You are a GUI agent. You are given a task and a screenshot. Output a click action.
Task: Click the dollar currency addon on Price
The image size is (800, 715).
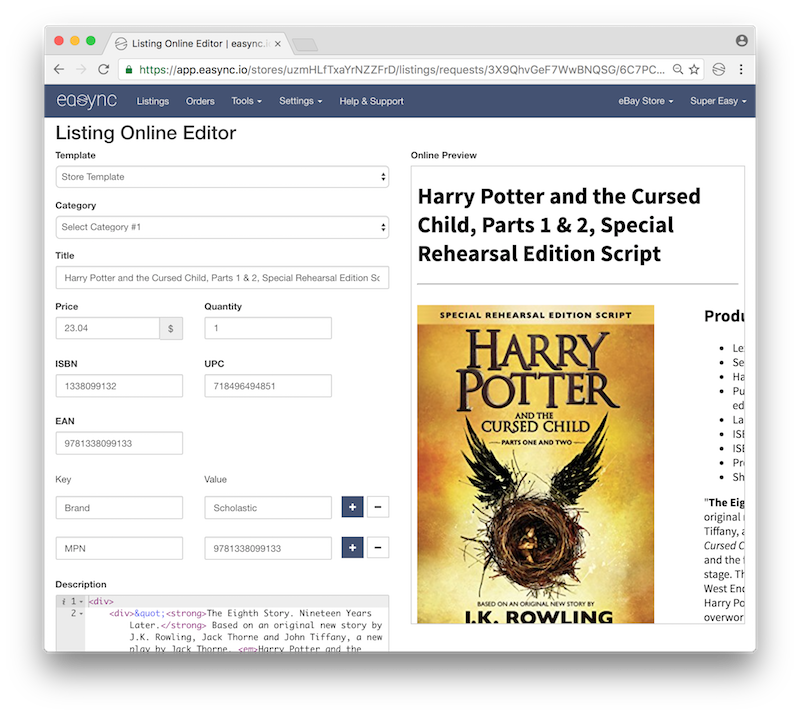171,328
